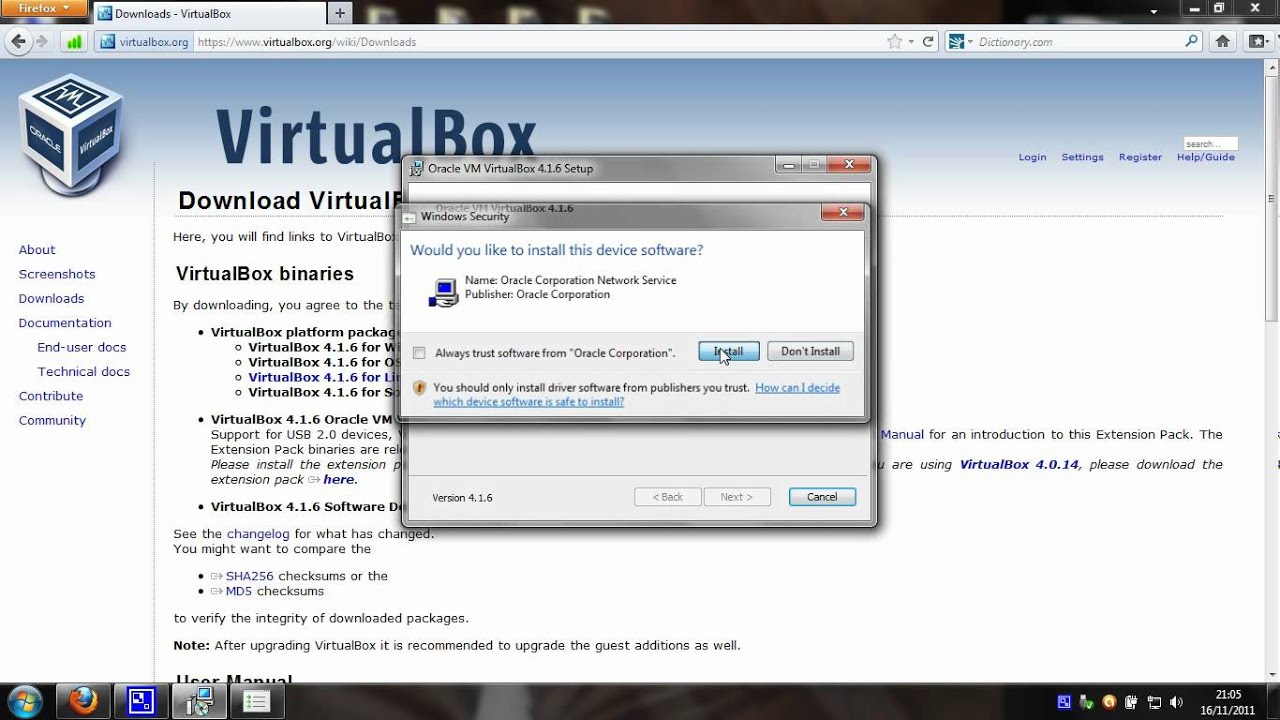Open End-user docs link
This screenshot has height=720, width=1280.
click(x=82, y=347)
